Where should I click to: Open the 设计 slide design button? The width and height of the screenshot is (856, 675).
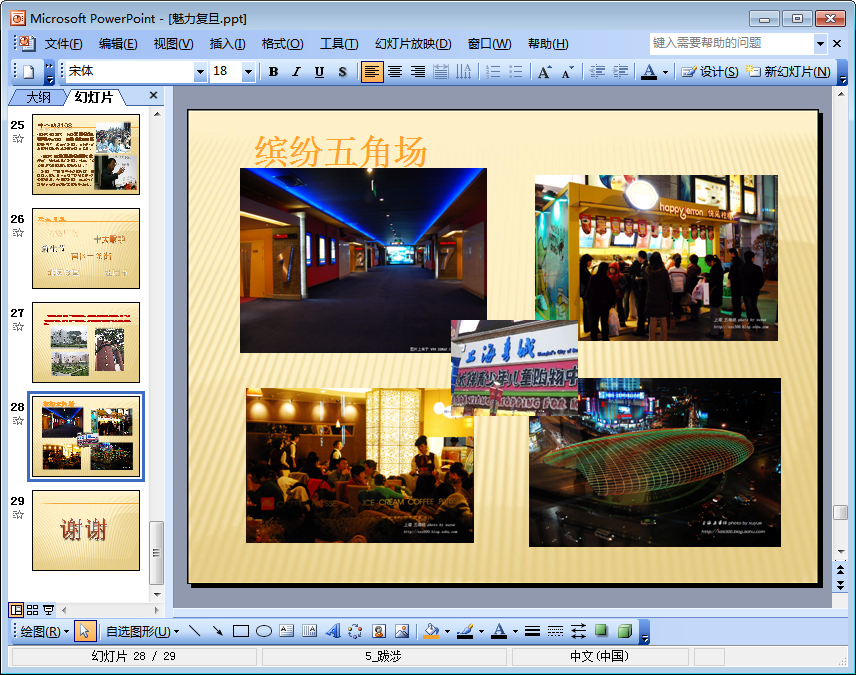click(x=710, y=72)
